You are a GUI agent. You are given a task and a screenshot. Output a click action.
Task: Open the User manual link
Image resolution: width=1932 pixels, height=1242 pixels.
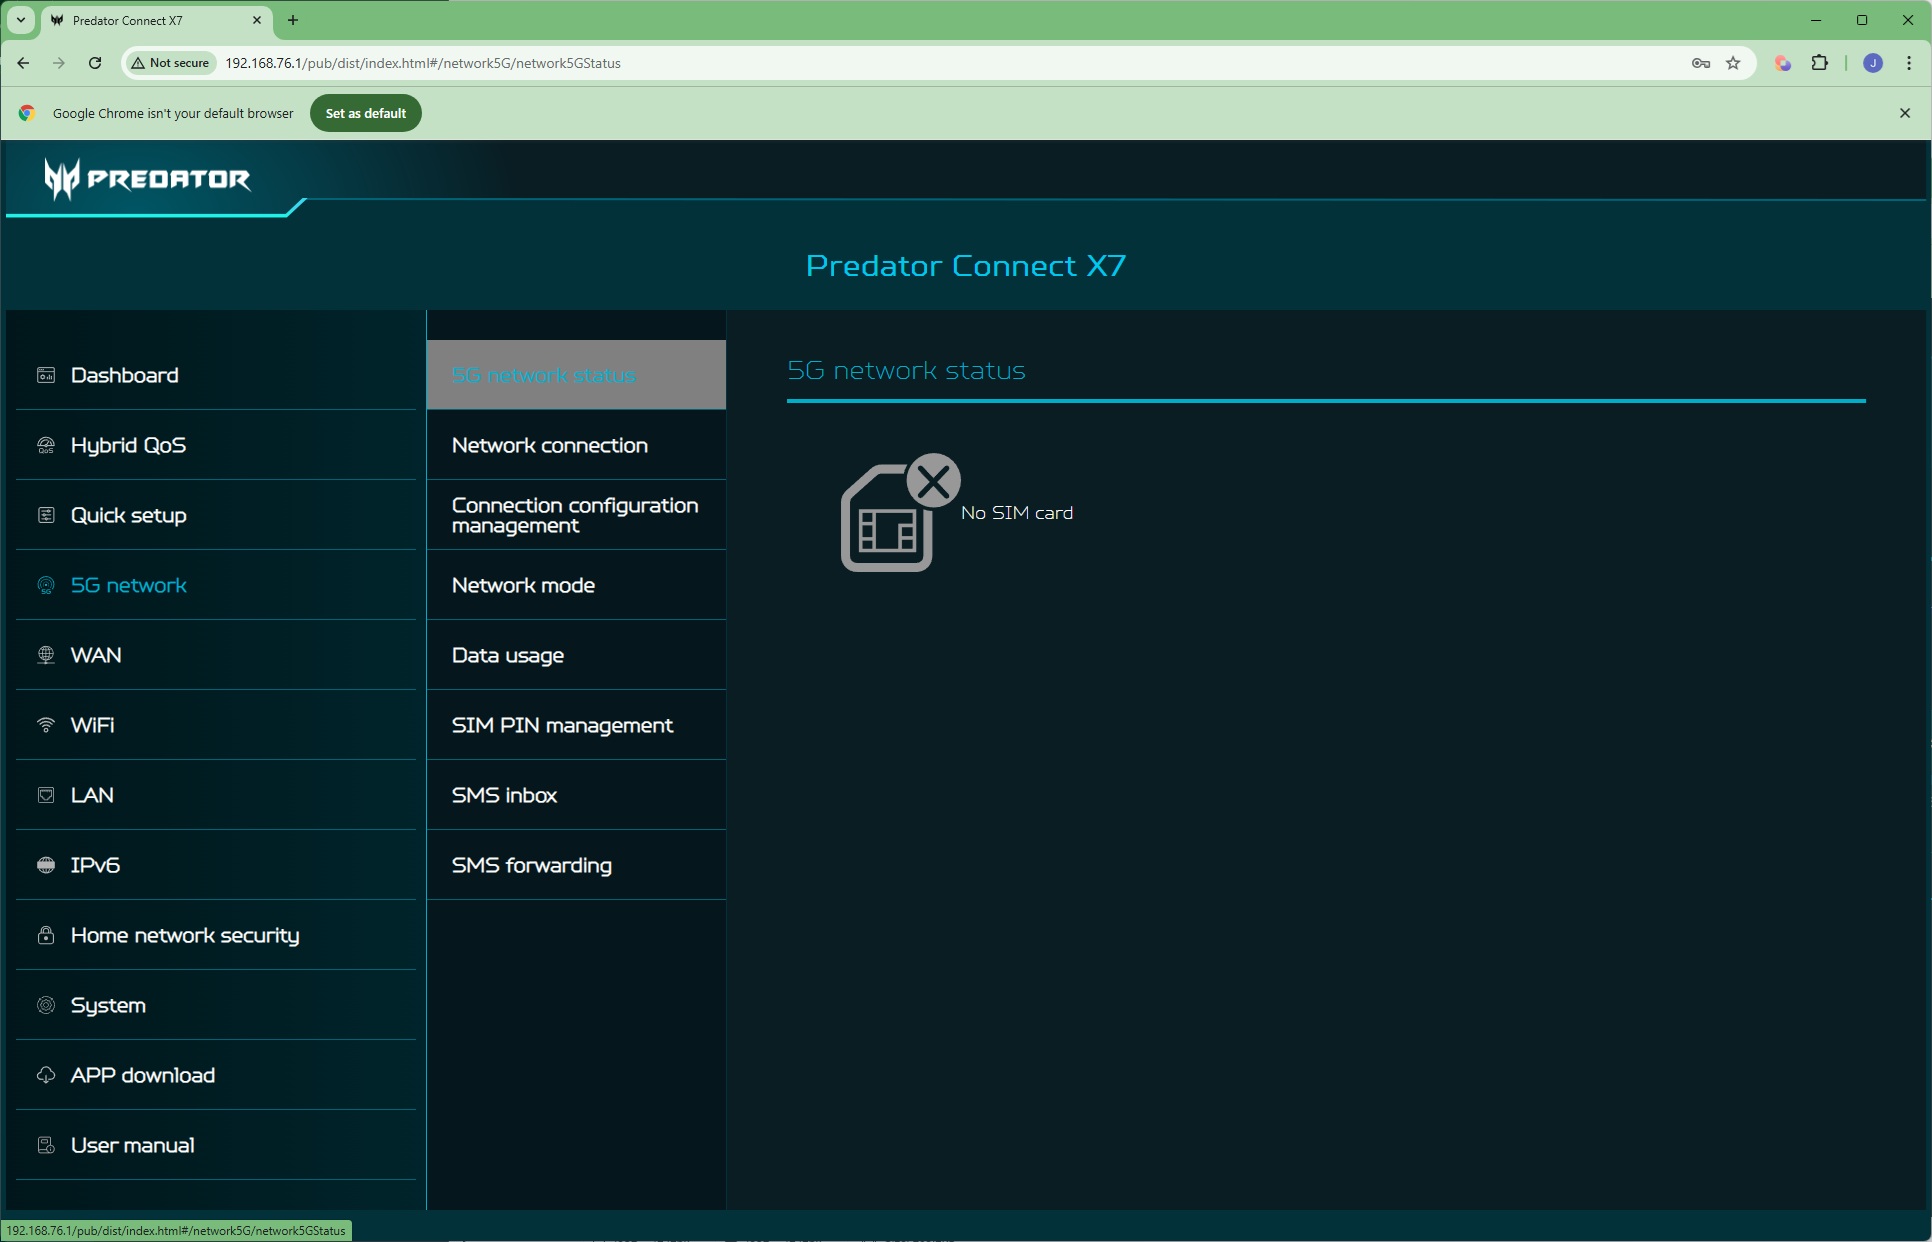132,1145
